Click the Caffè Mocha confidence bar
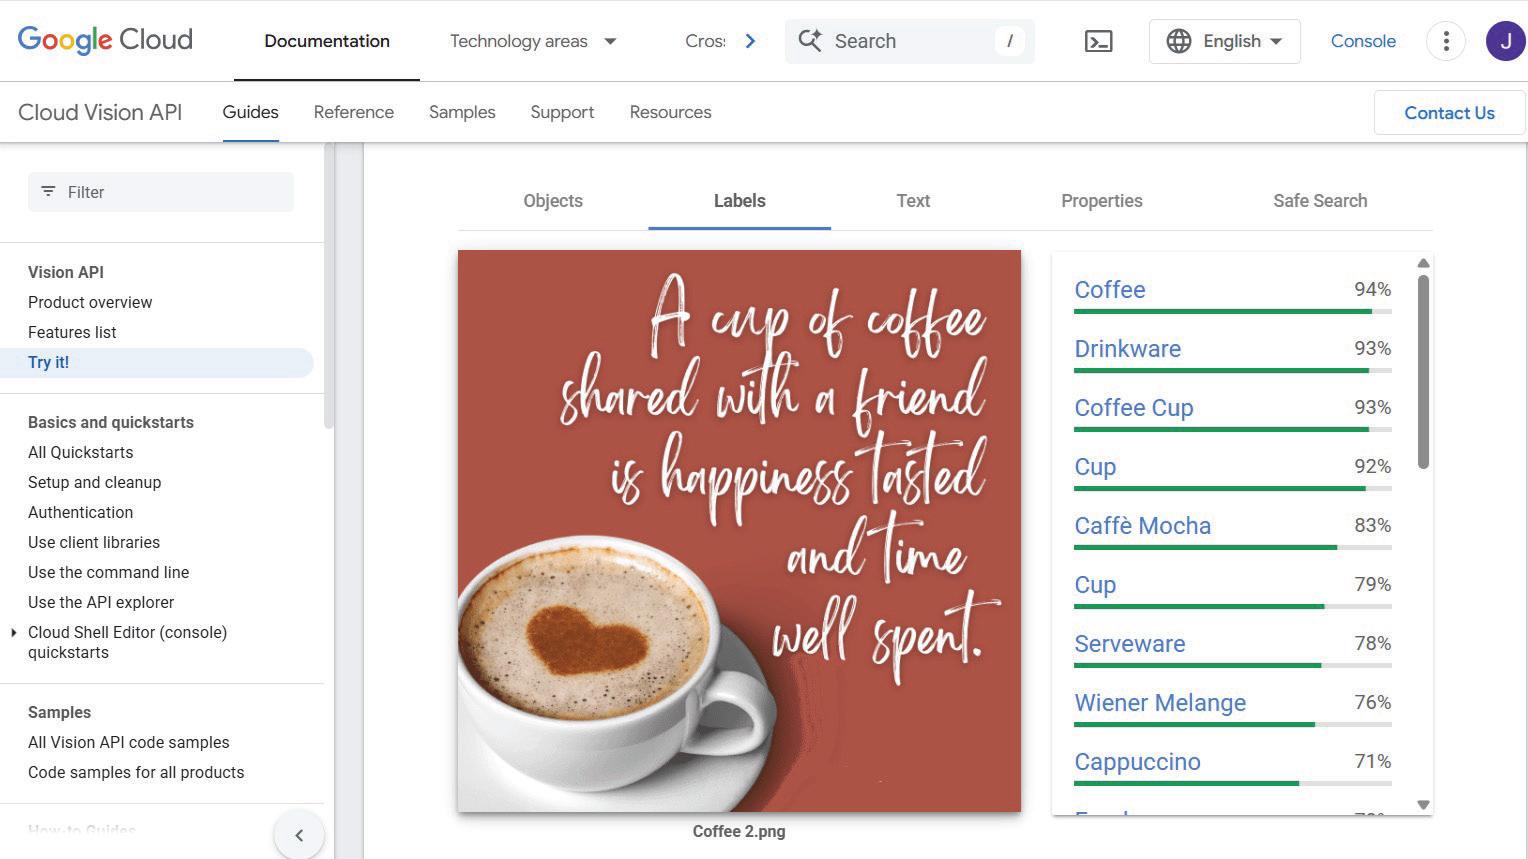 [x=1232, y=548]
